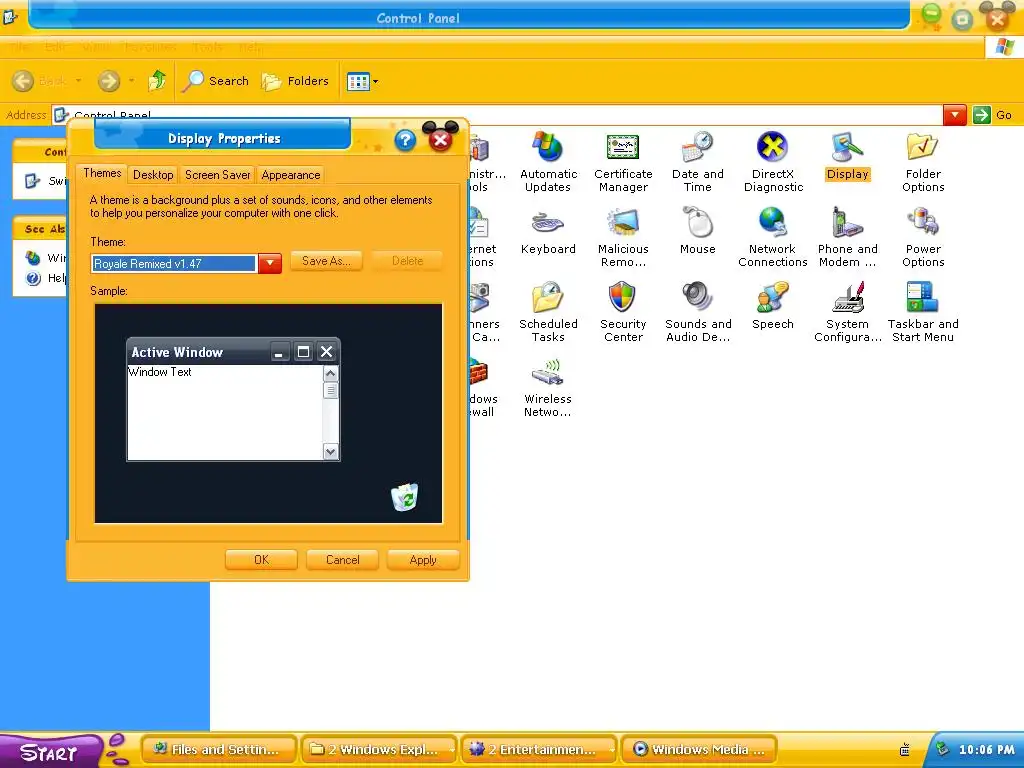Switch to Files and Settings taskbar item
The image size is (1024, 768).
[x=219, y=749]
